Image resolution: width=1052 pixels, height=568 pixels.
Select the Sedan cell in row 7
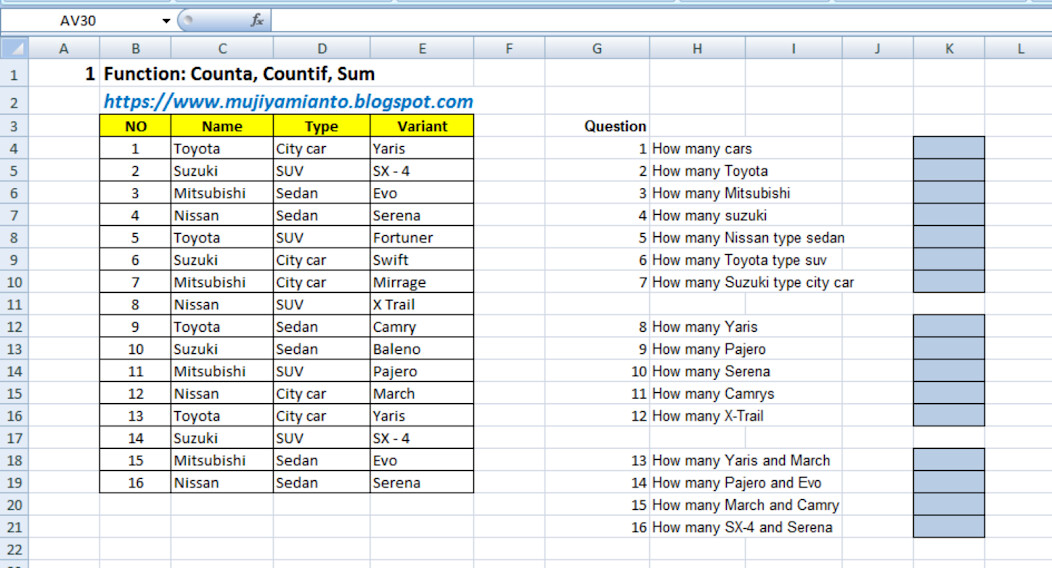[322, 215]
